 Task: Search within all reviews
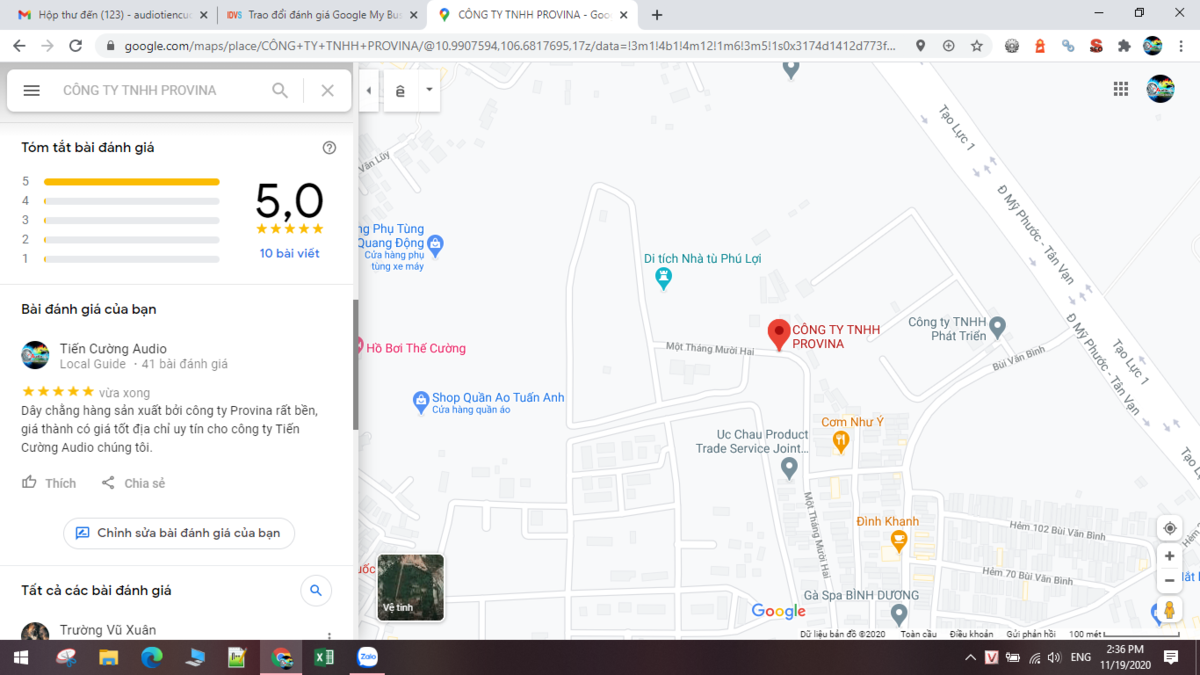[x=316, y=591]
